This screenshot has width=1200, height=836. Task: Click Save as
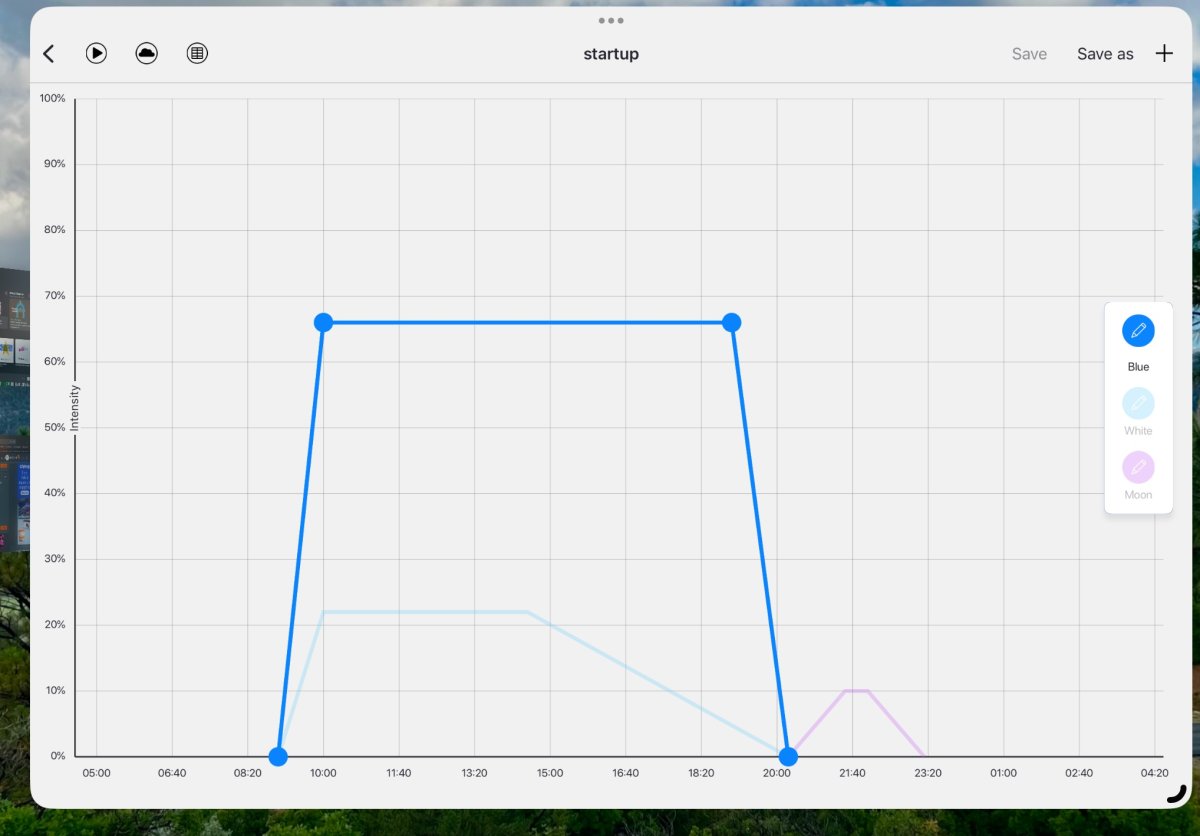pos(1105,54)
